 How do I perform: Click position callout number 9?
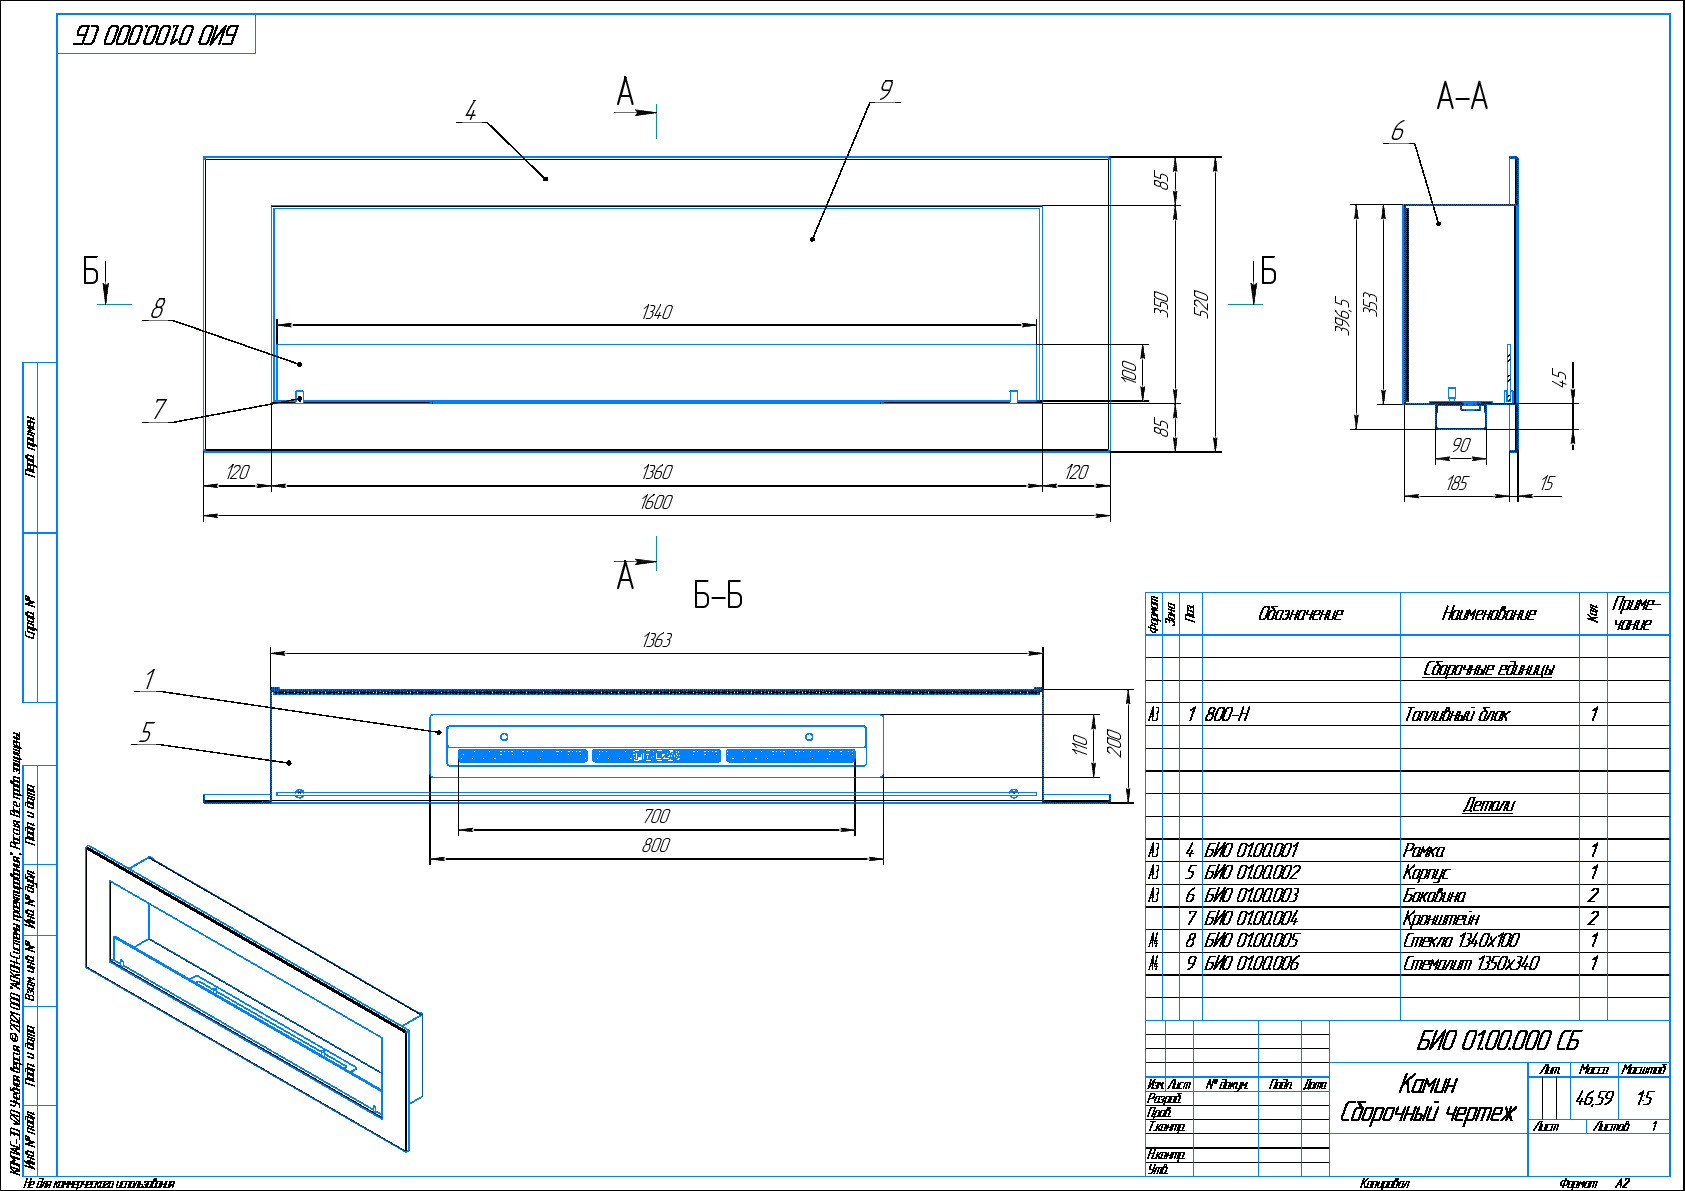pos(886,90)
